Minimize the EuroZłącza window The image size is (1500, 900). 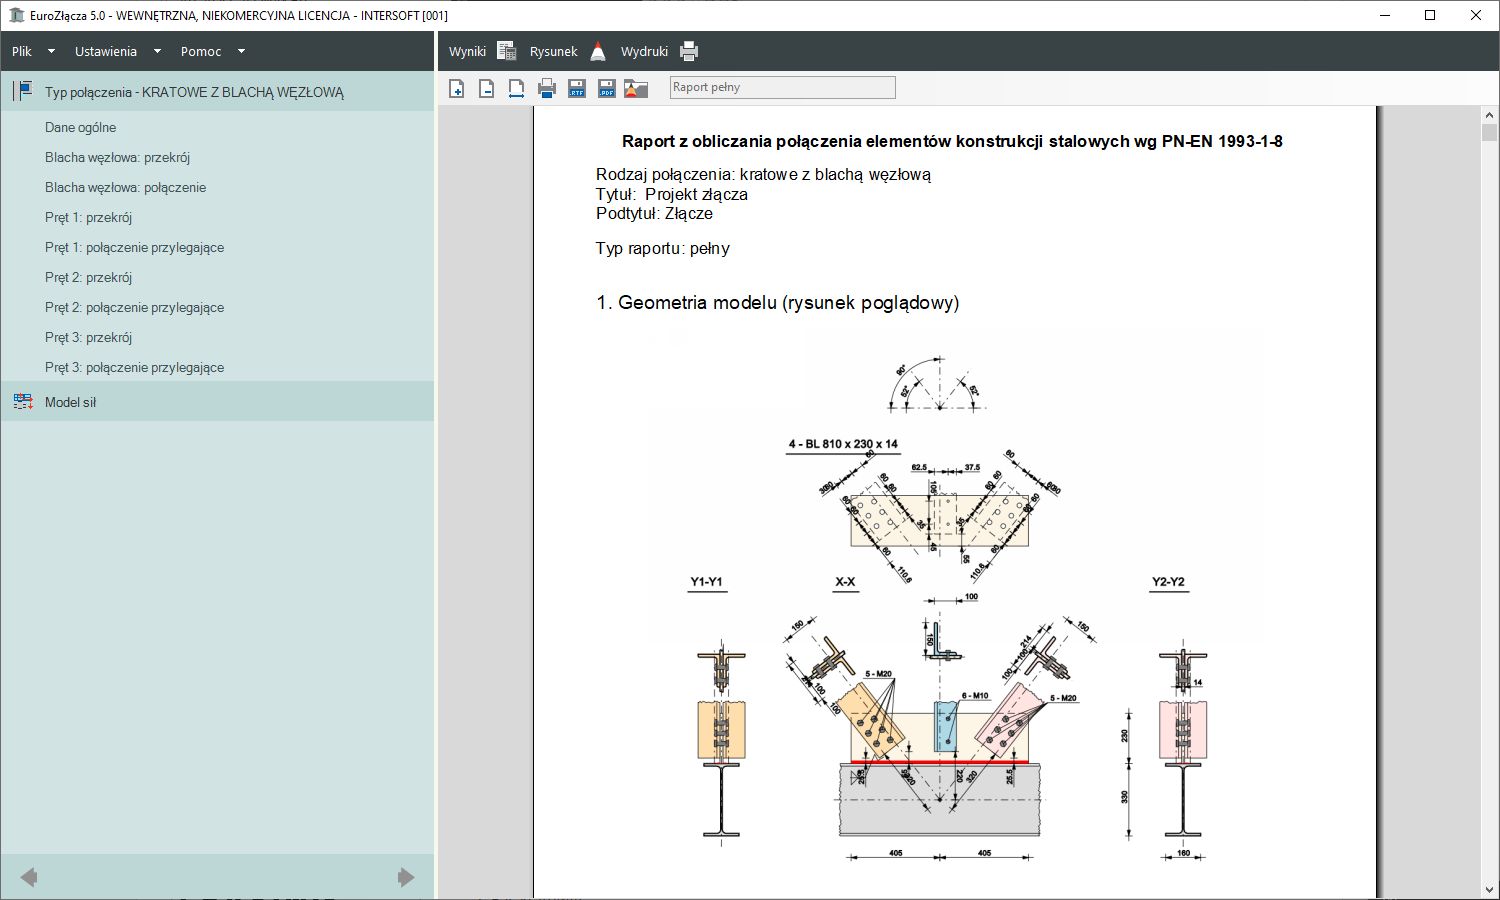(1385, 15)
